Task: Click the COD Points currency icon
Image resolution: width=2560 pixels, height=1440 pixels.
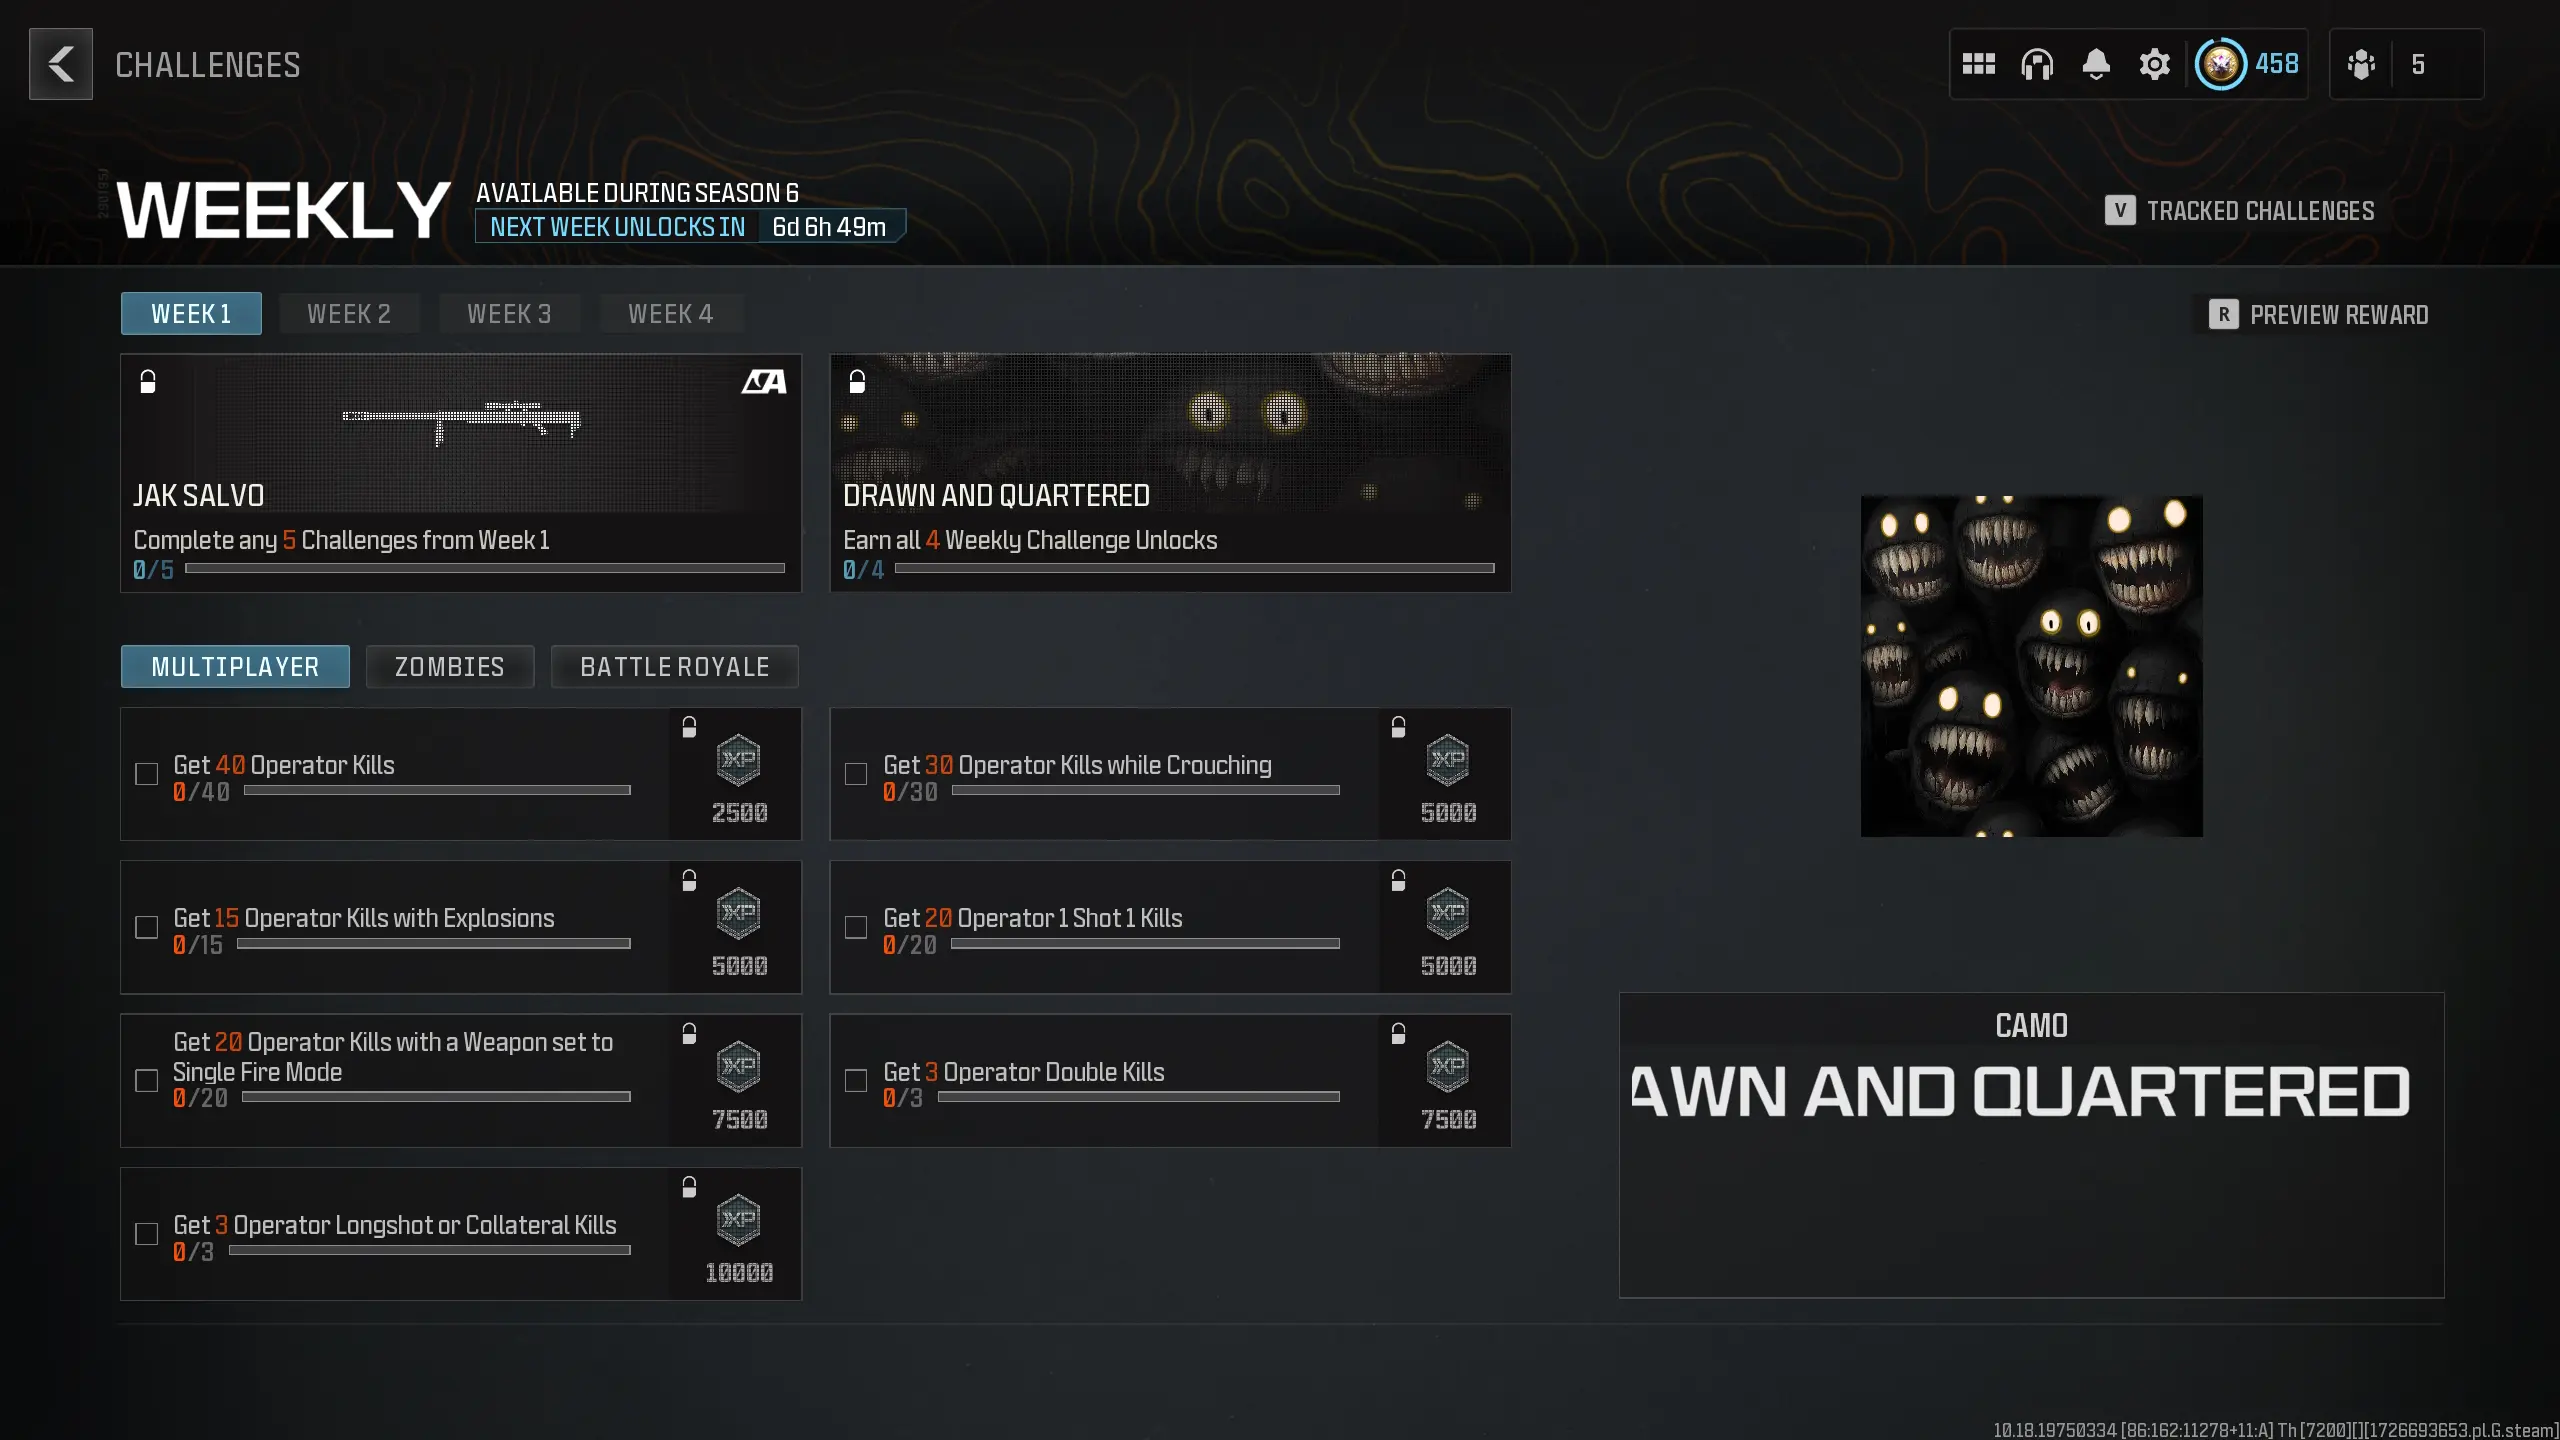Action: [x=2221, y=65]
